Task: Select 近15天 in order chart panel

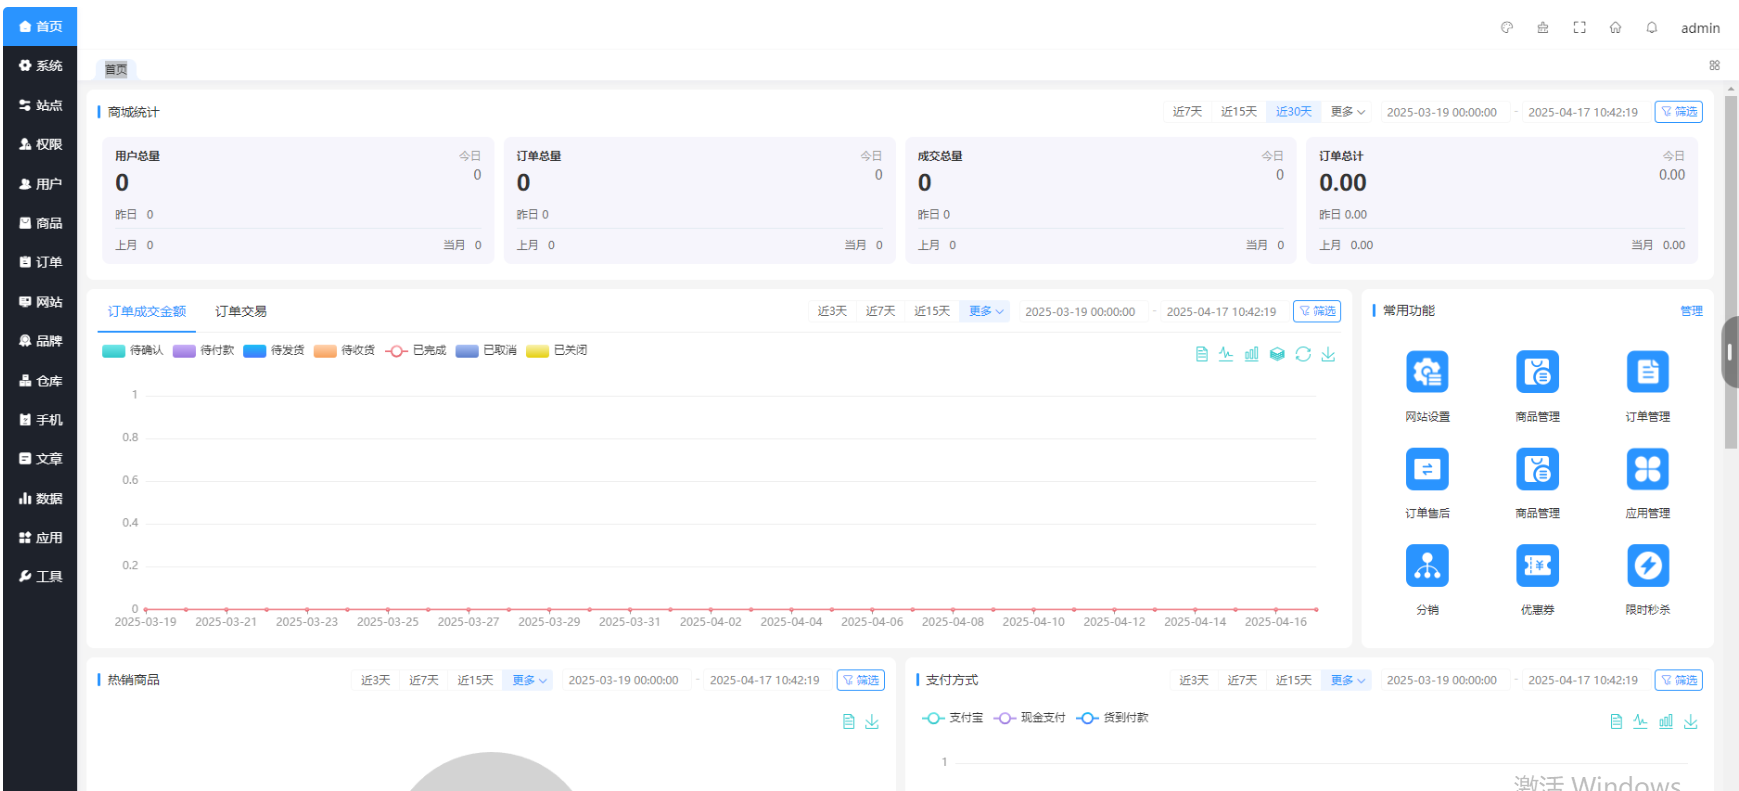Action: click(x=932, y=311)
